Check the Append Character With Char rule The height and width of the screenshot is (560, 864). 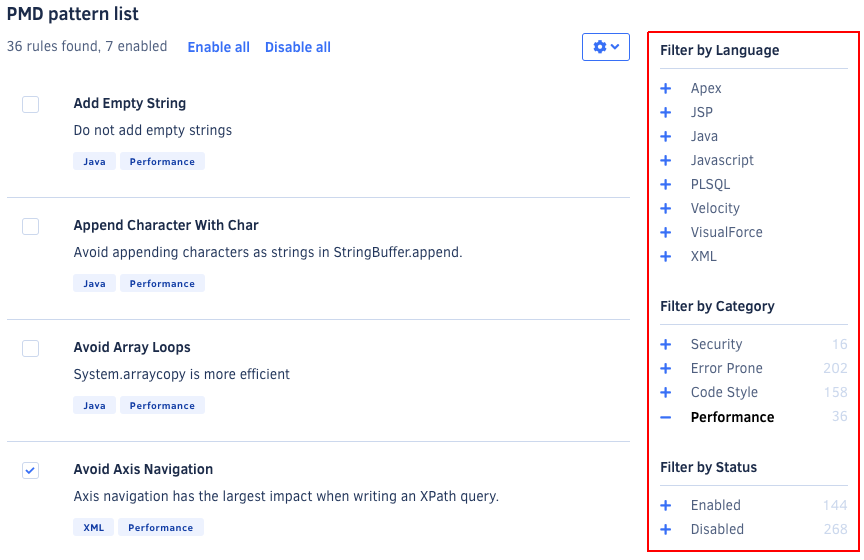(31, 226)
